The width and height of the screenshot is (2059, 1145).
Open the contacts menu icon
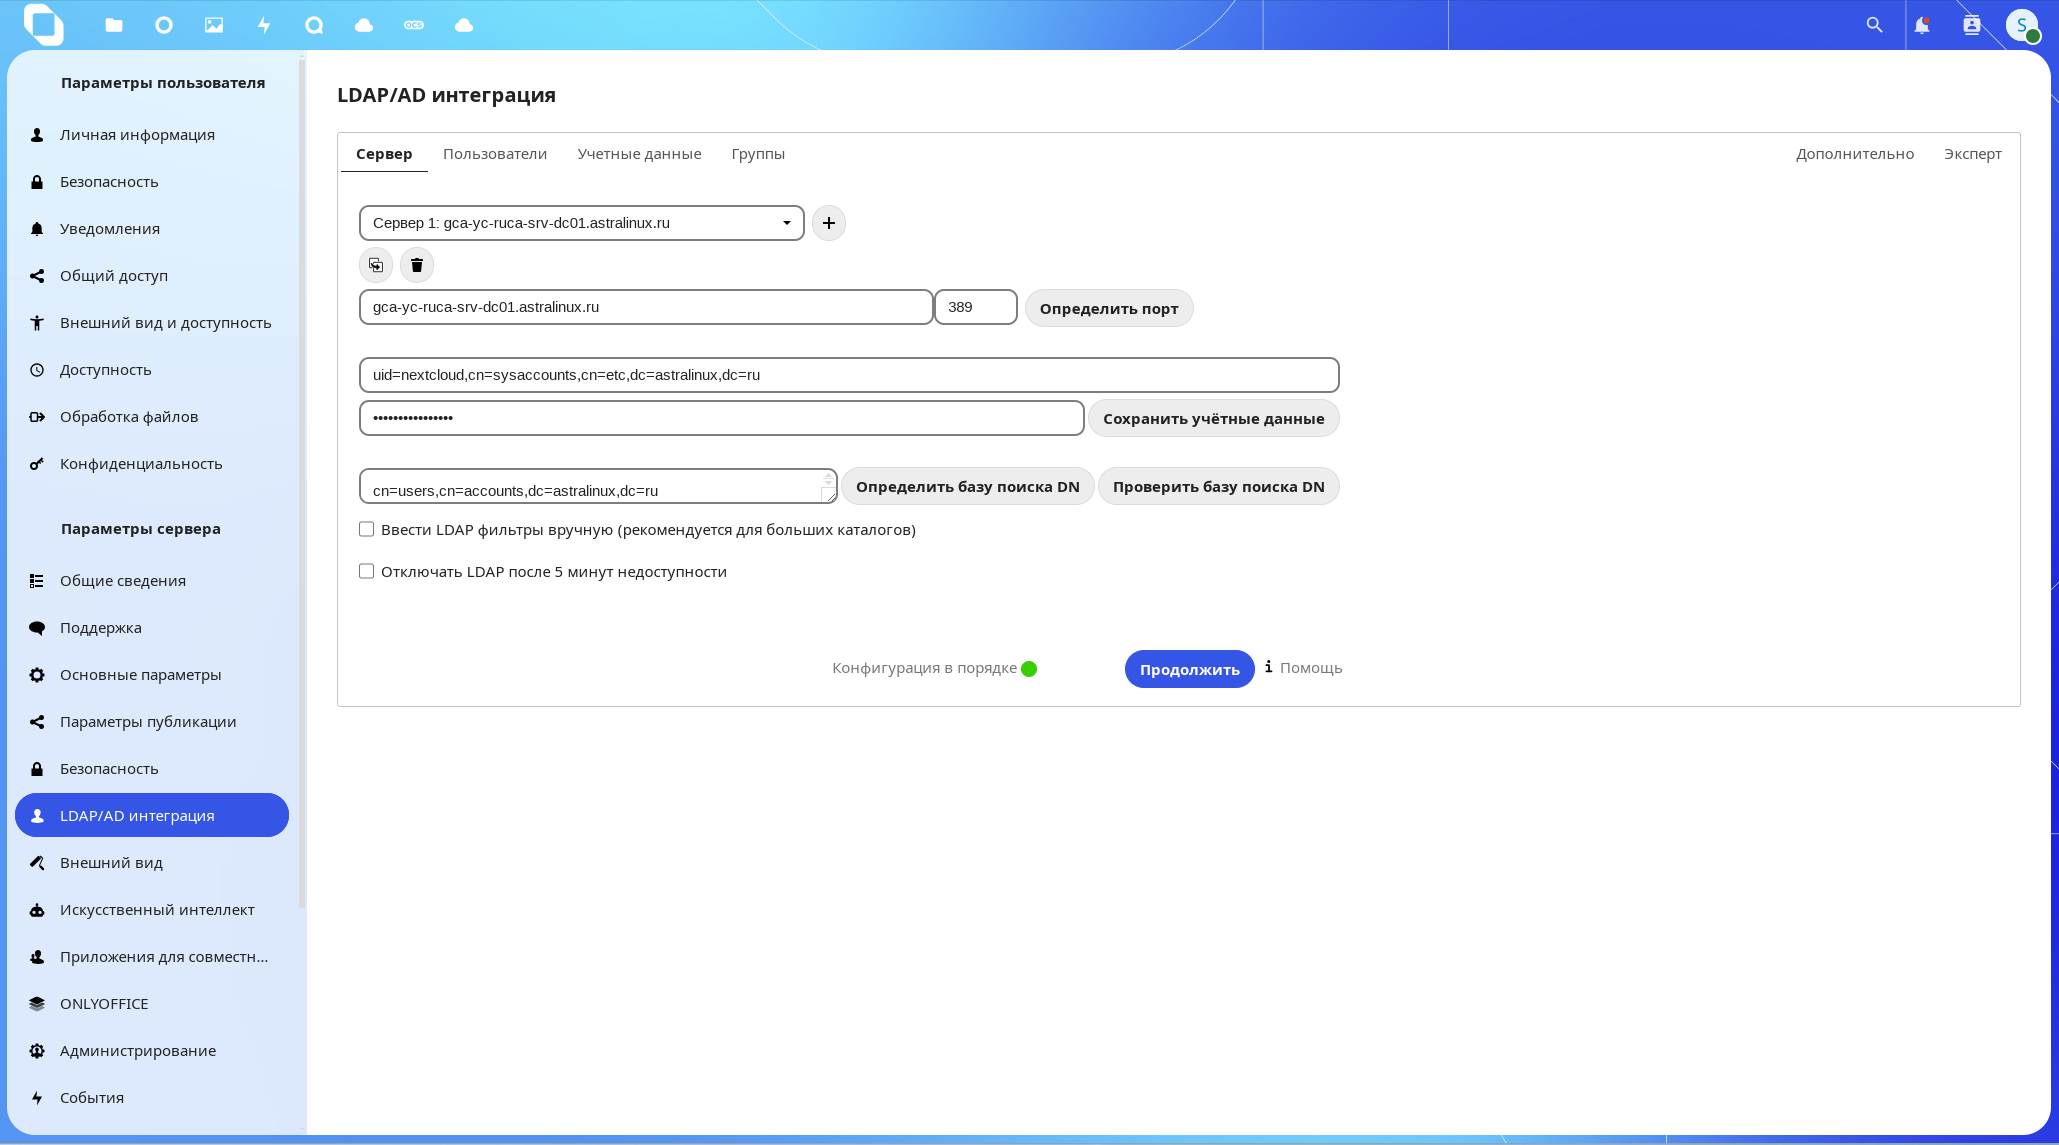pos(1972,25)
